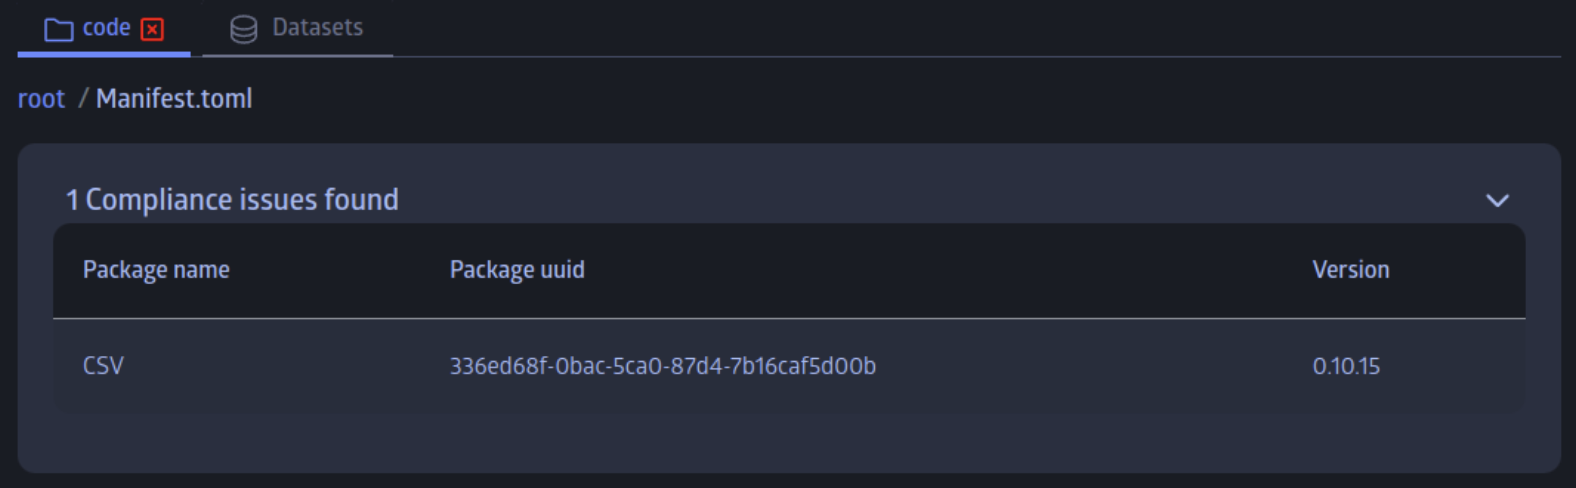This screenshot has width=1576, height=488.
Task: Navigate to root in breadcrumb
Action: tap(41, 99)
